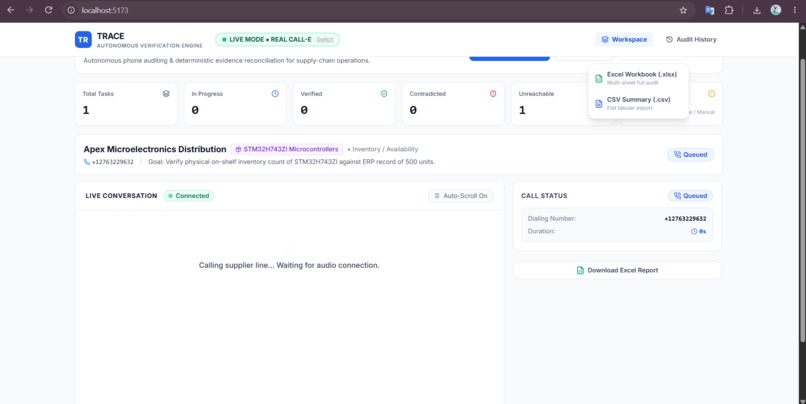Click the Switch mode link
The height and width of the screenshot is (404, 806).
point(325,40)
